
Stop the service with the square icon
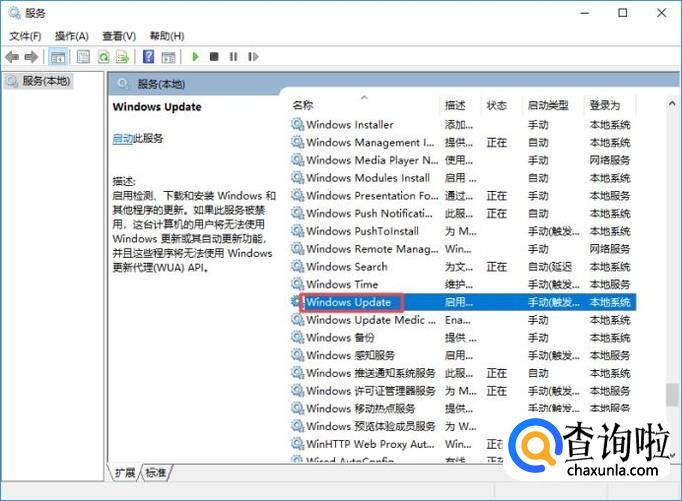(x=214, y=57)
